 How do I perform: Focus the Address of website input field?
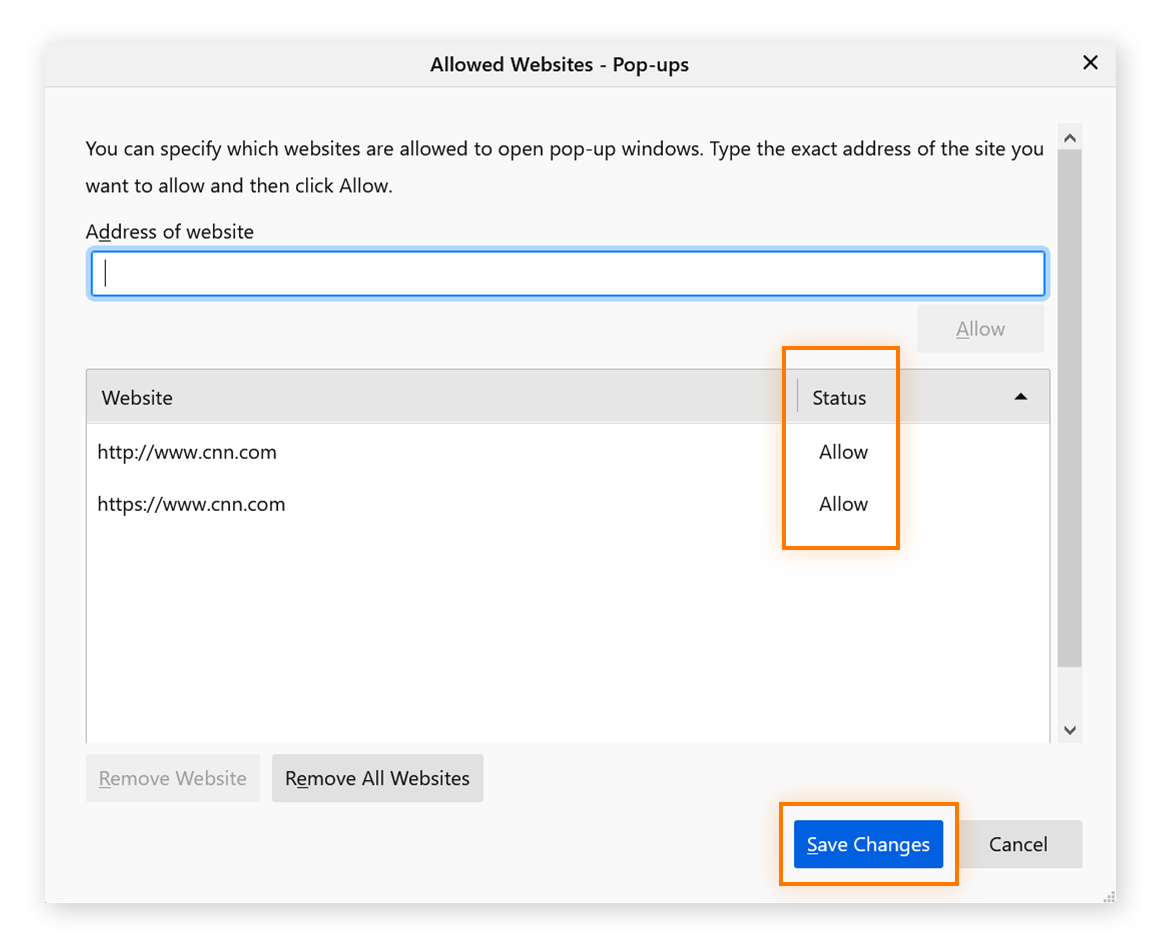pyautogui.click(x=567, y=272)
